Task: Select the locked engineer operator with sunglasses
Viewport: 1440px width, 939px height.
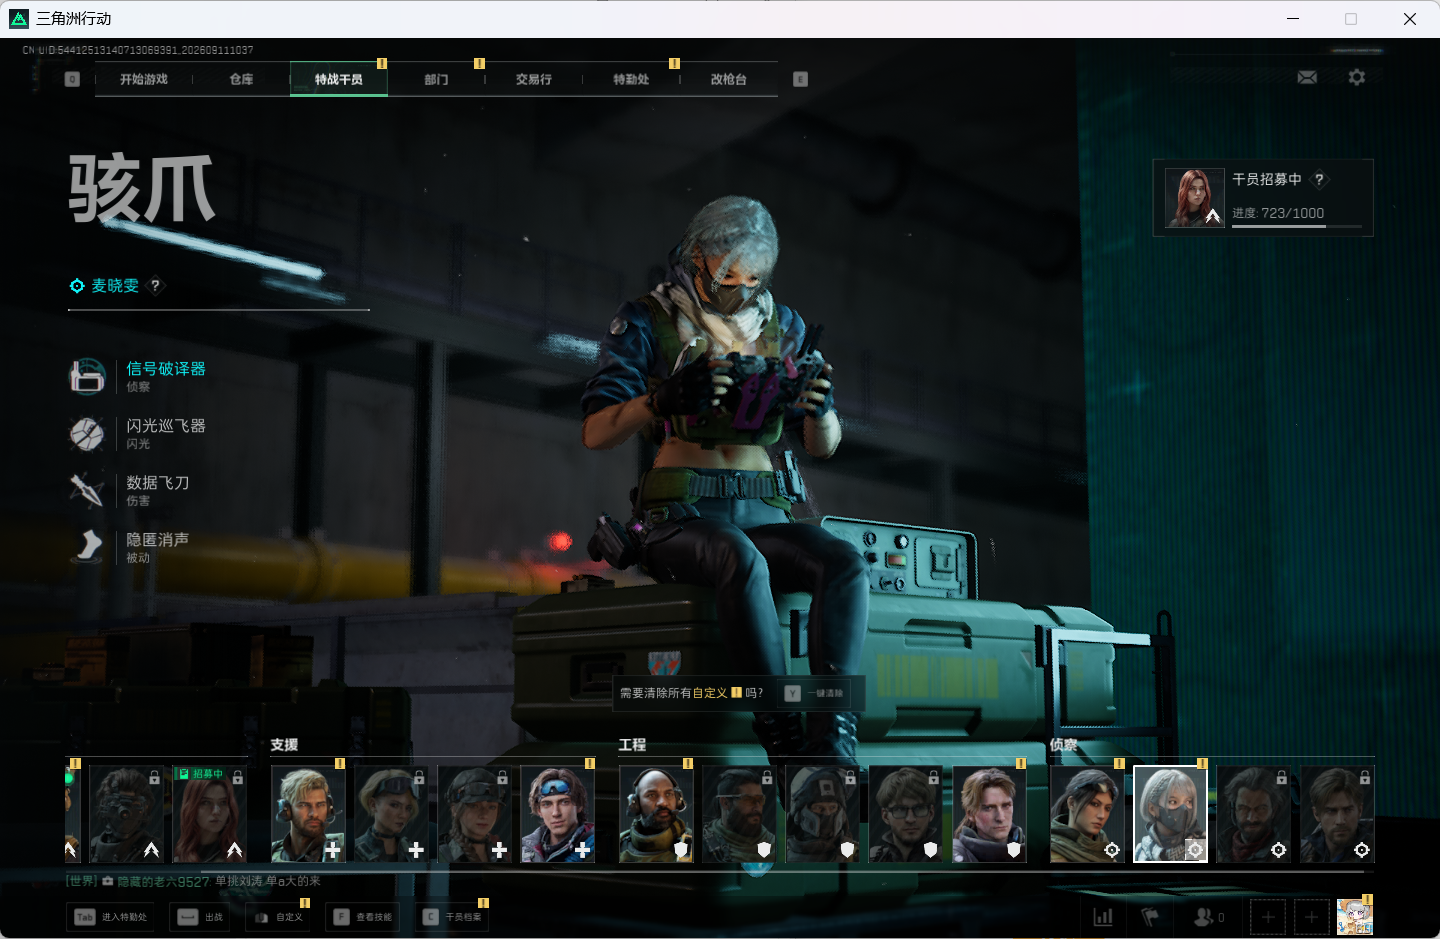Action: (739, 814)
